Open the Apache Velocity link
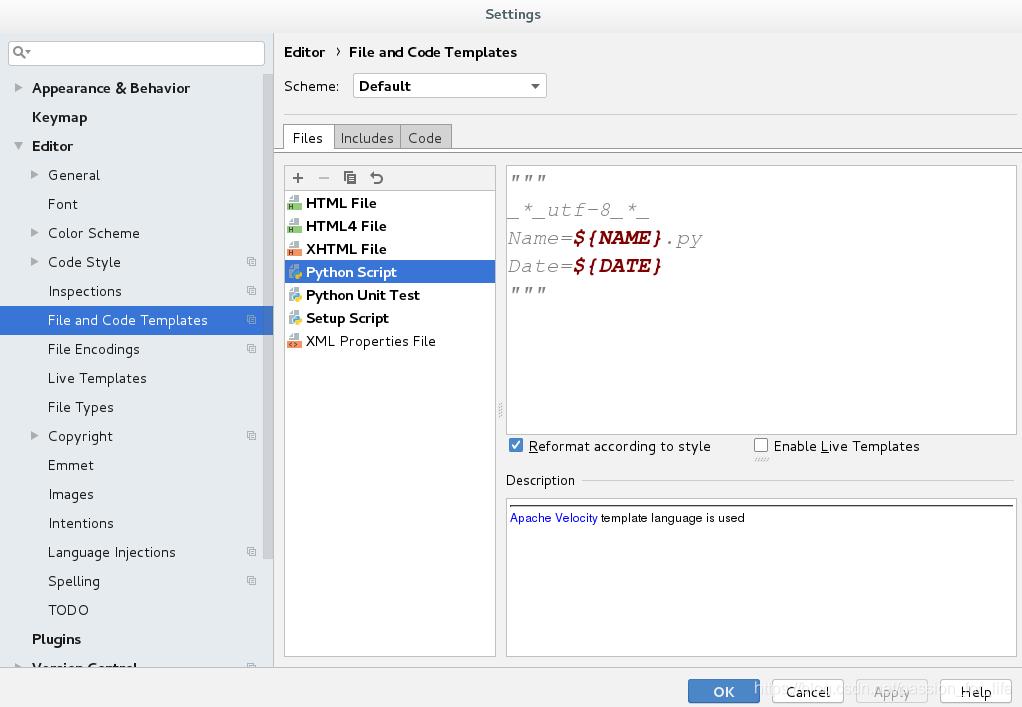1022x707 pixels. pos(553,518)
